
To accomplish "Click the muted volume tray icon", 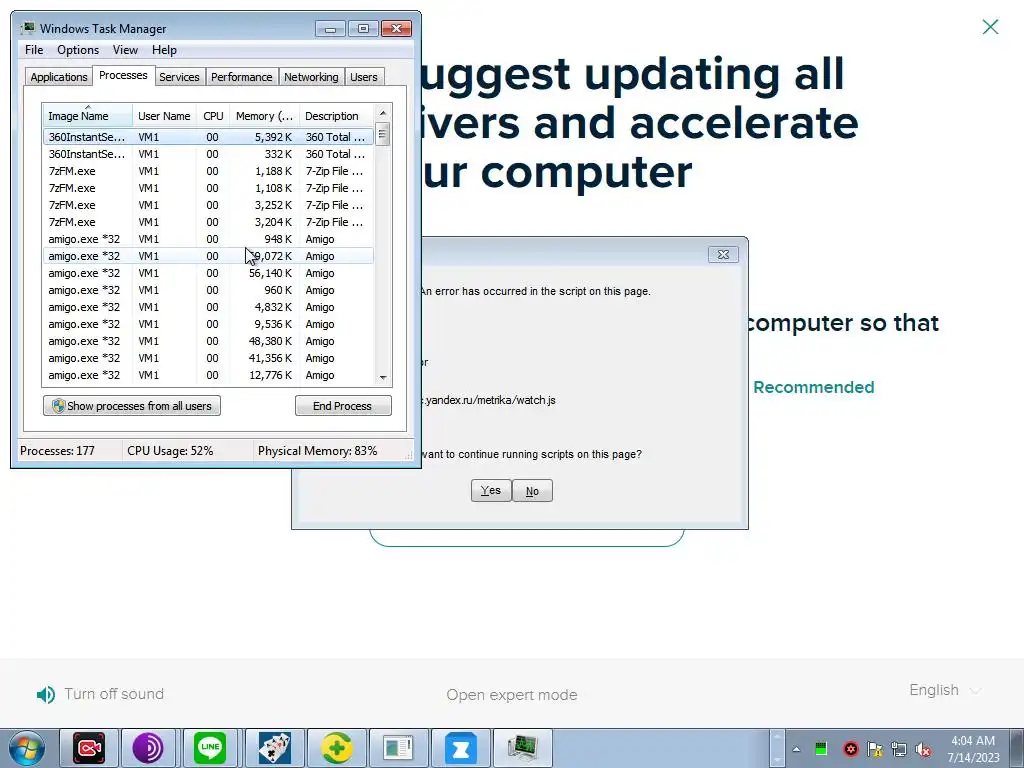I will pos(923,749).
